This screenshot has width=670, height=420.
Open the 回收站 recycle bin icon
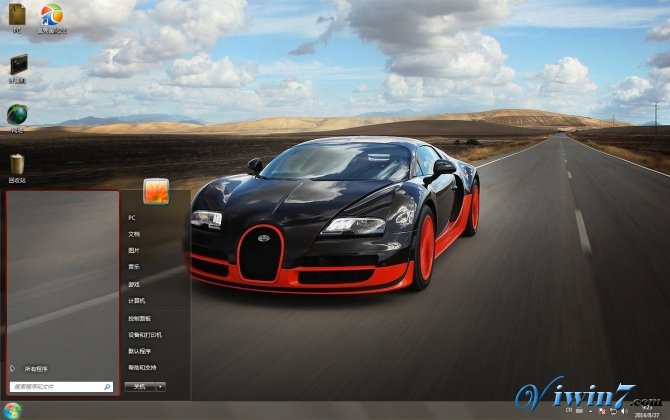pyautogui.click(x=17, y=169)
